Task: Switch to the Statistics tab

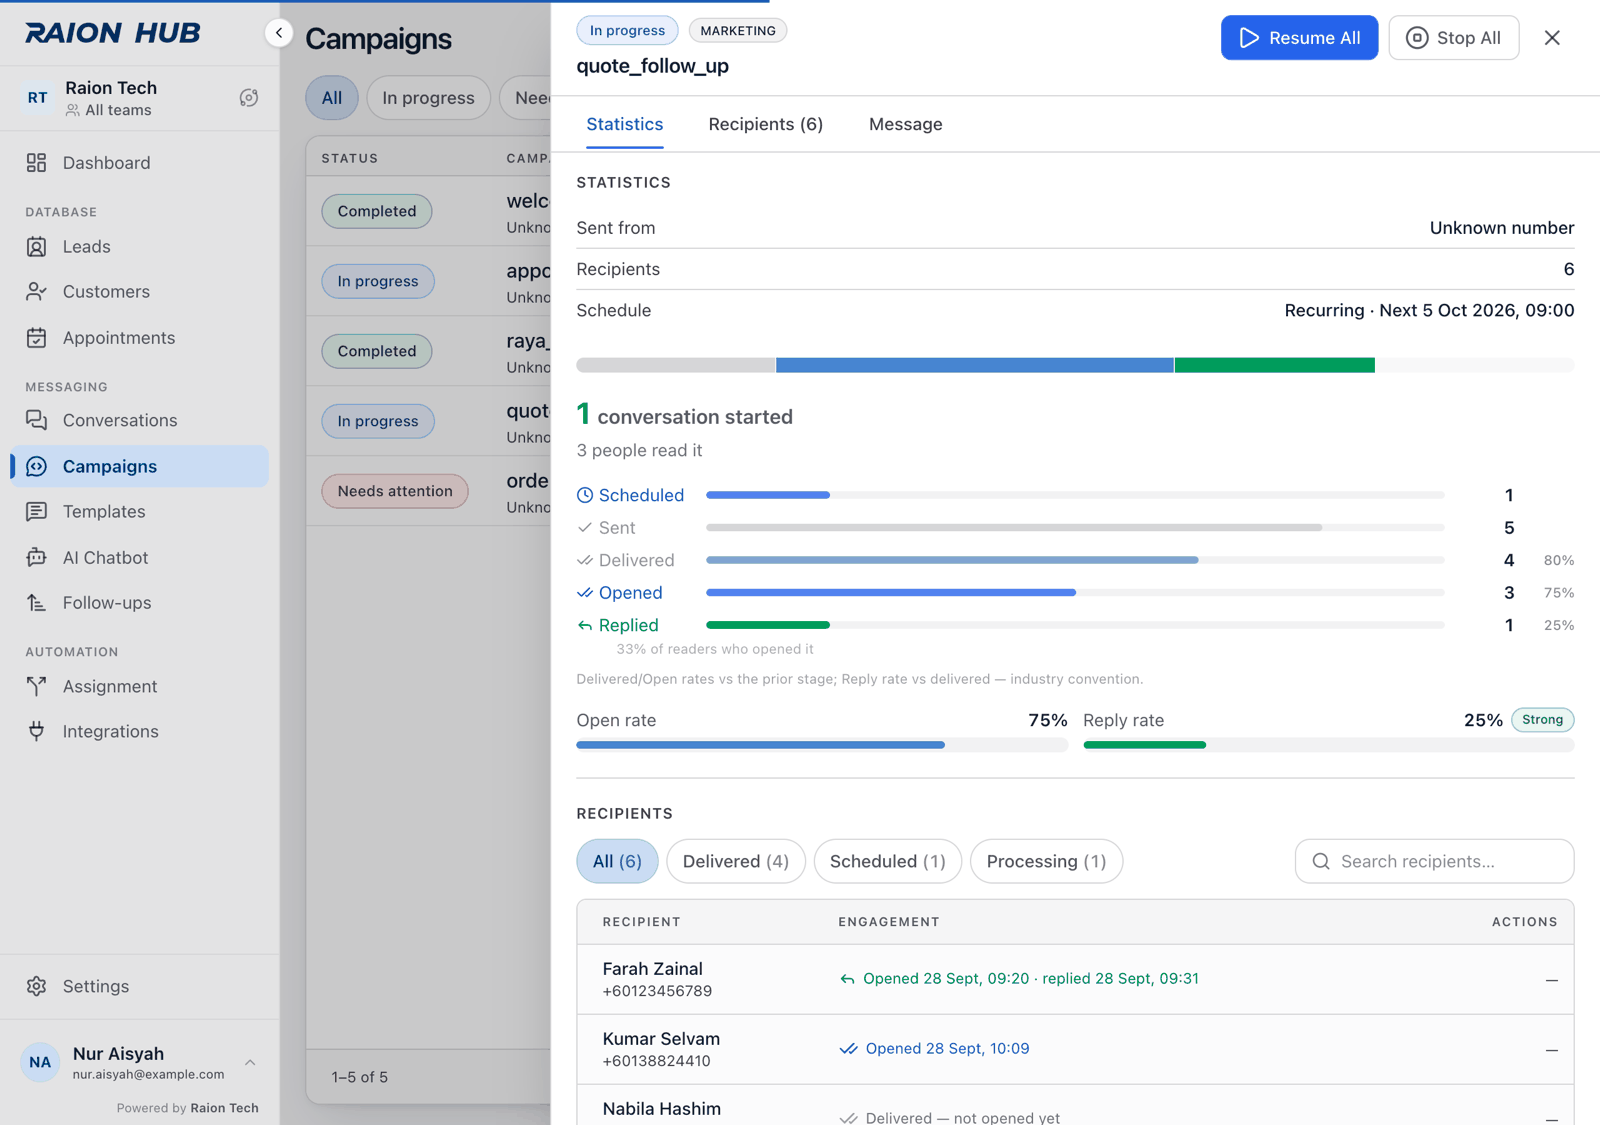Action: pyautogui.click(x=625, y=124)
